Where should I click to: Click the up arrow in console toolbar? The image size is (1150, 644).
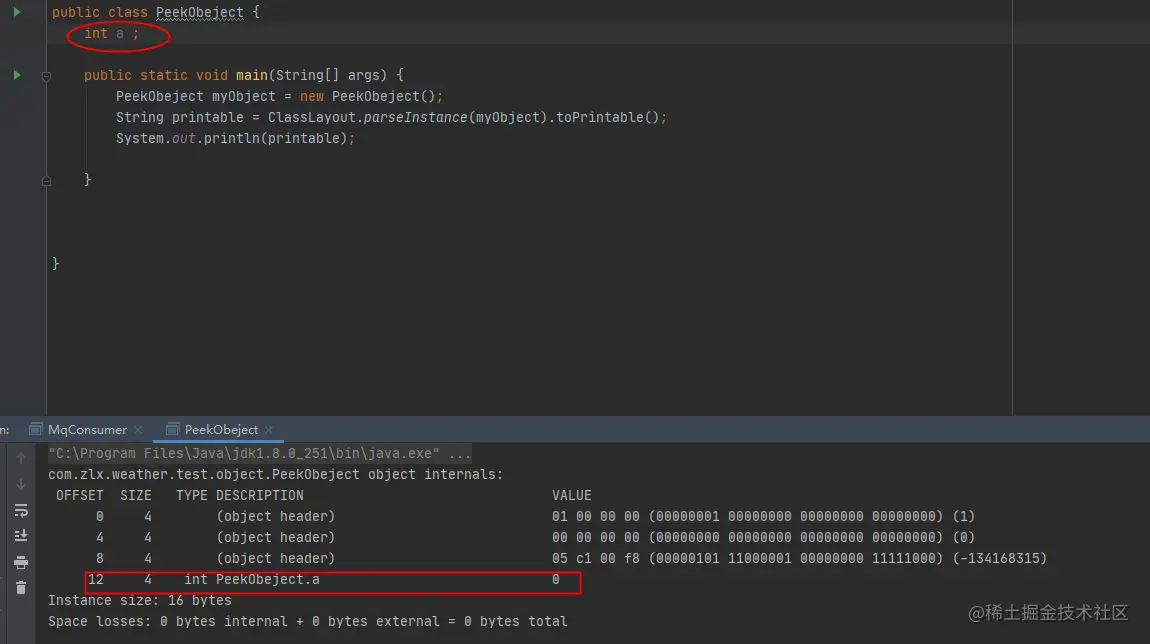click(21, 458)
